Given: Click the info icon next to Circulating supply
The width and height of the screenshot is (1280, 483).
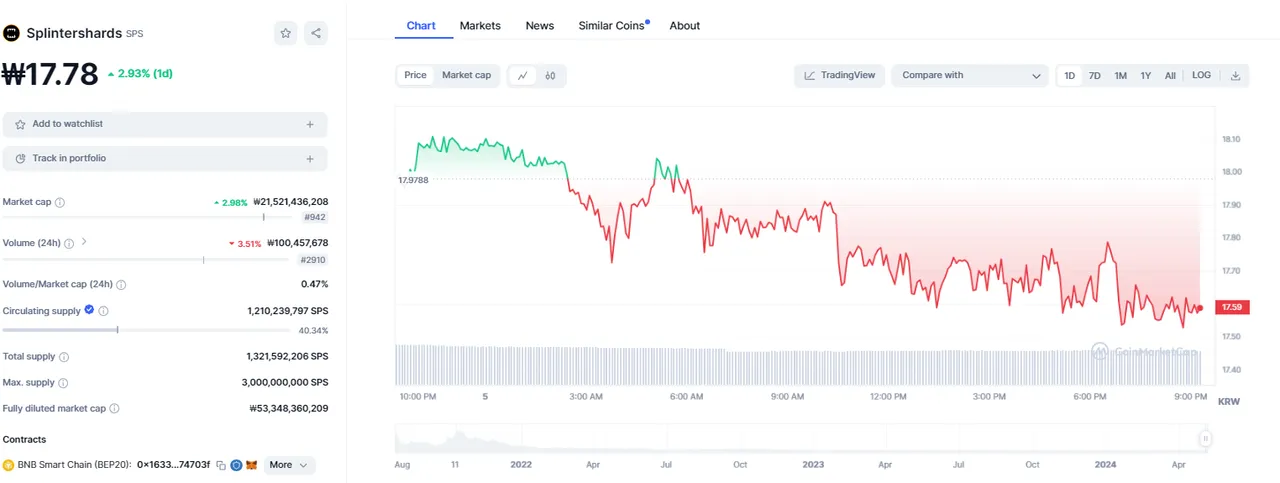Looking at the screenshot, I should tap(103, 311).
